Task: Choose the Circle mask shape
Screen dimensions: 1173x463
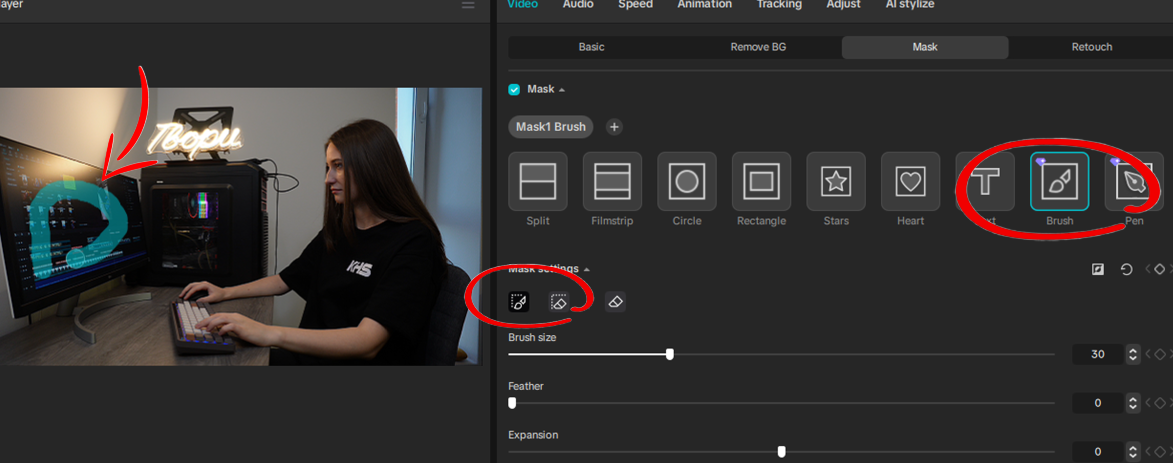Action: [687, 181]
